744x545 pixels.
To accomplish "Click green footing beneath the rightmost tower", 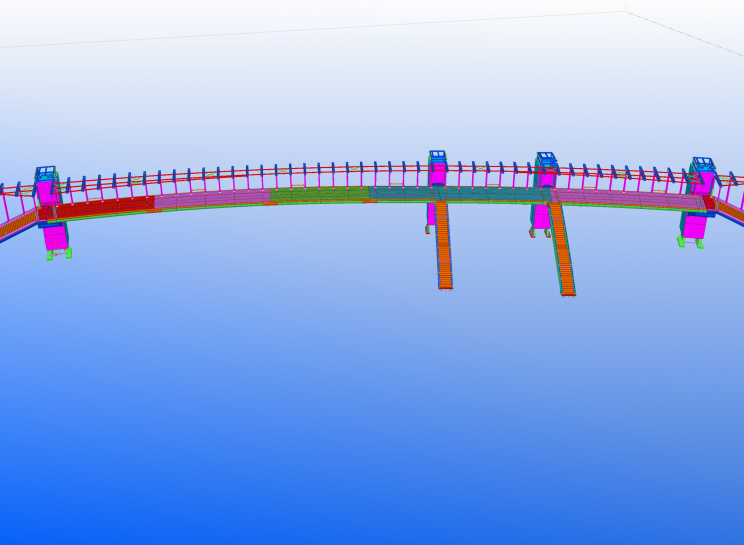I will pyautogui.click(x=690, y=243).
